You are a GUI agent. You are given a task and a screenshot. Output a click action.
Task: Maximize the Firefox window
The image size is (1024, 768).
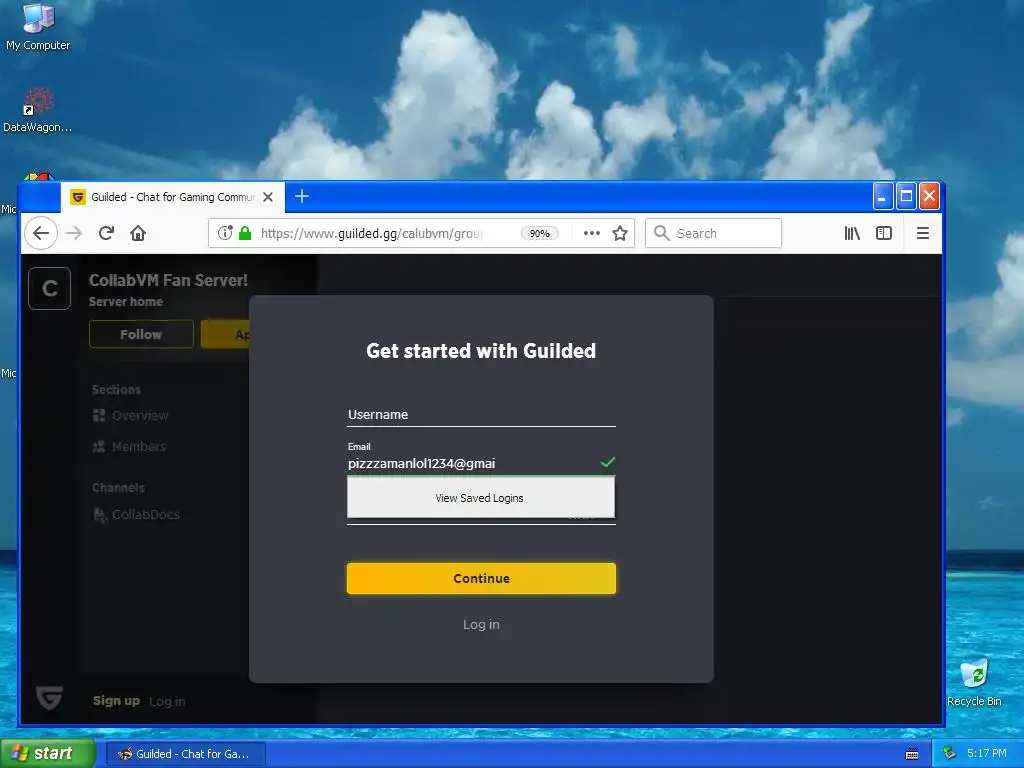click(x=906, y=196)
